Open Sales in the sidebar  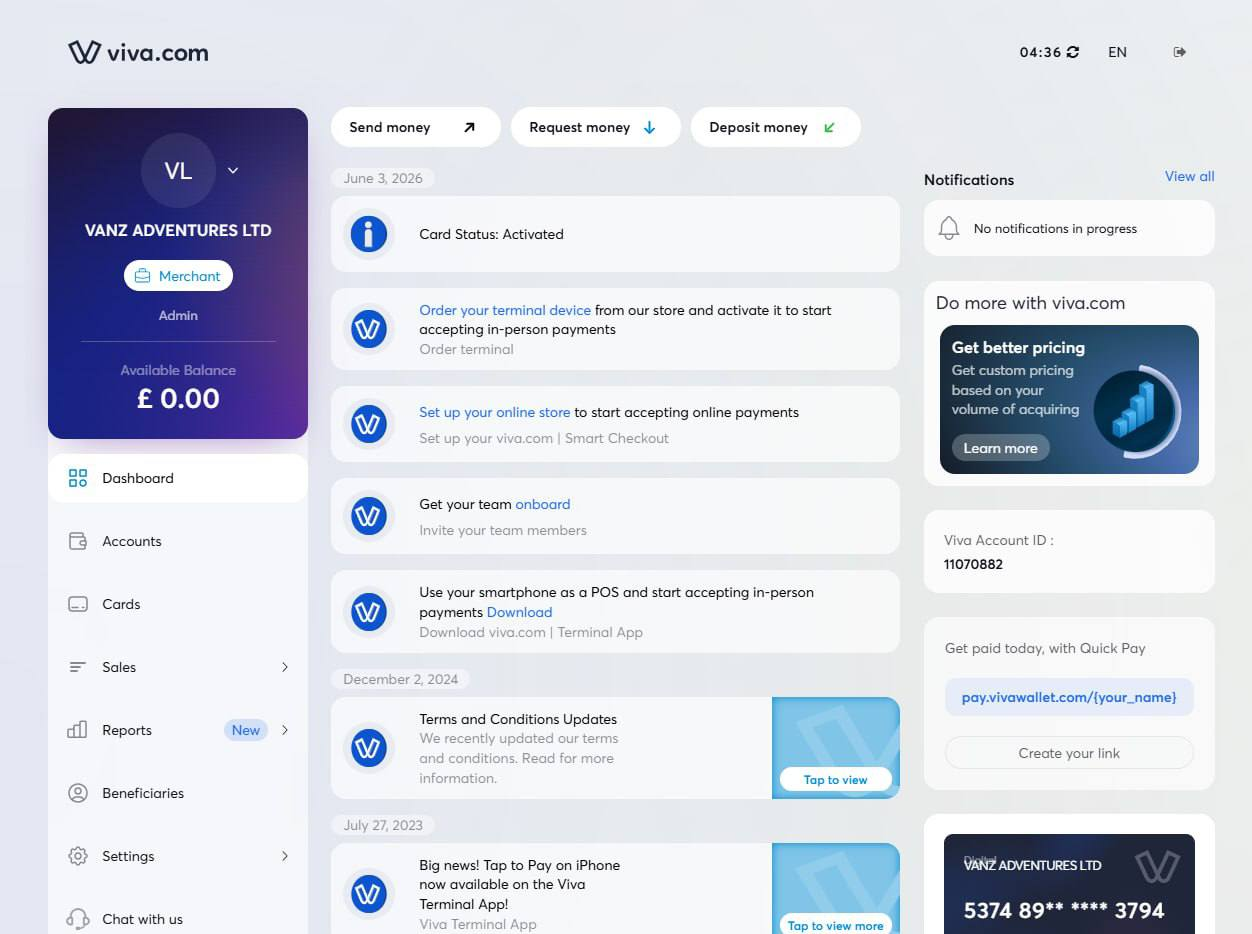(178, 667)
